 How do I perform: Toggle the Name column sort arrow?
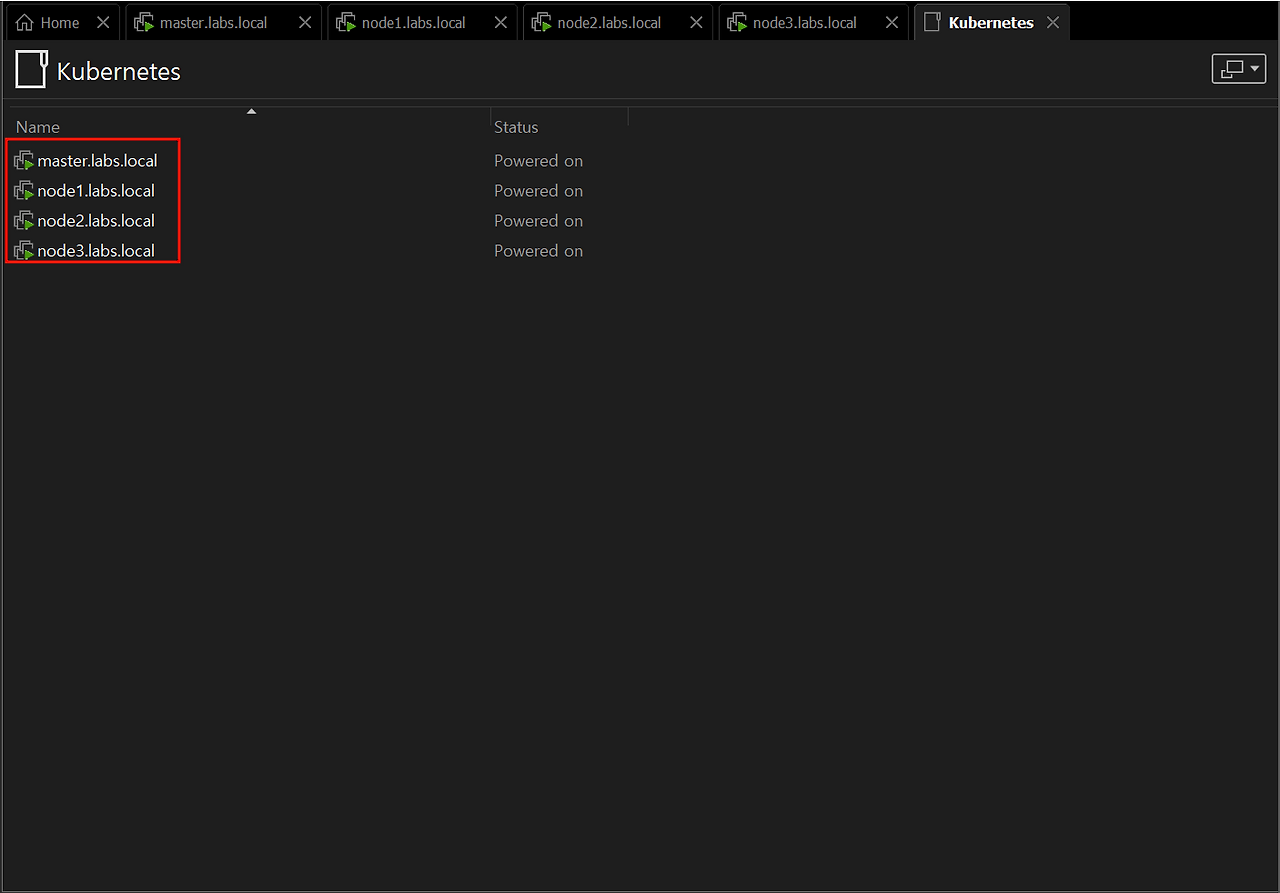(252, 111)
